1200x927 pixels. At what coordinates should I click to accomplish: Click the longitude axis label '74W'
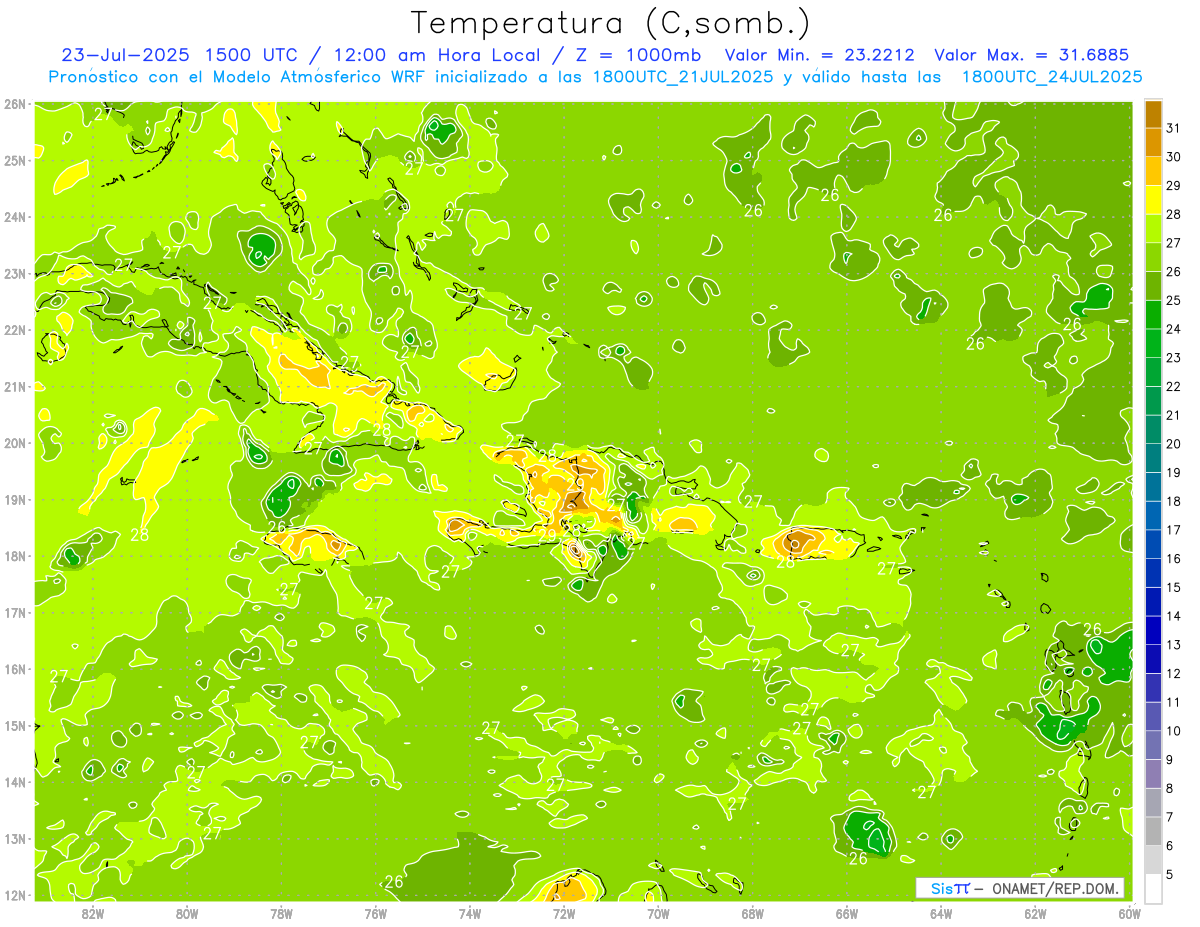[x=469, y=912]
